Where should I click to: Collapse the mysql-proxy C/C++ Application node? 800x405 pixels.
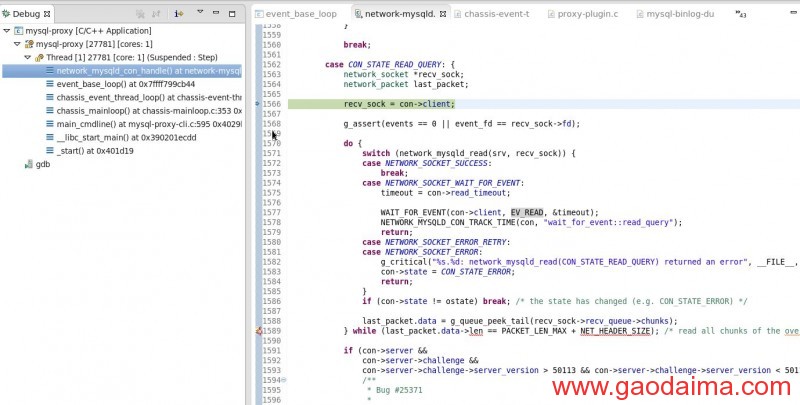(x=6, y=31)
